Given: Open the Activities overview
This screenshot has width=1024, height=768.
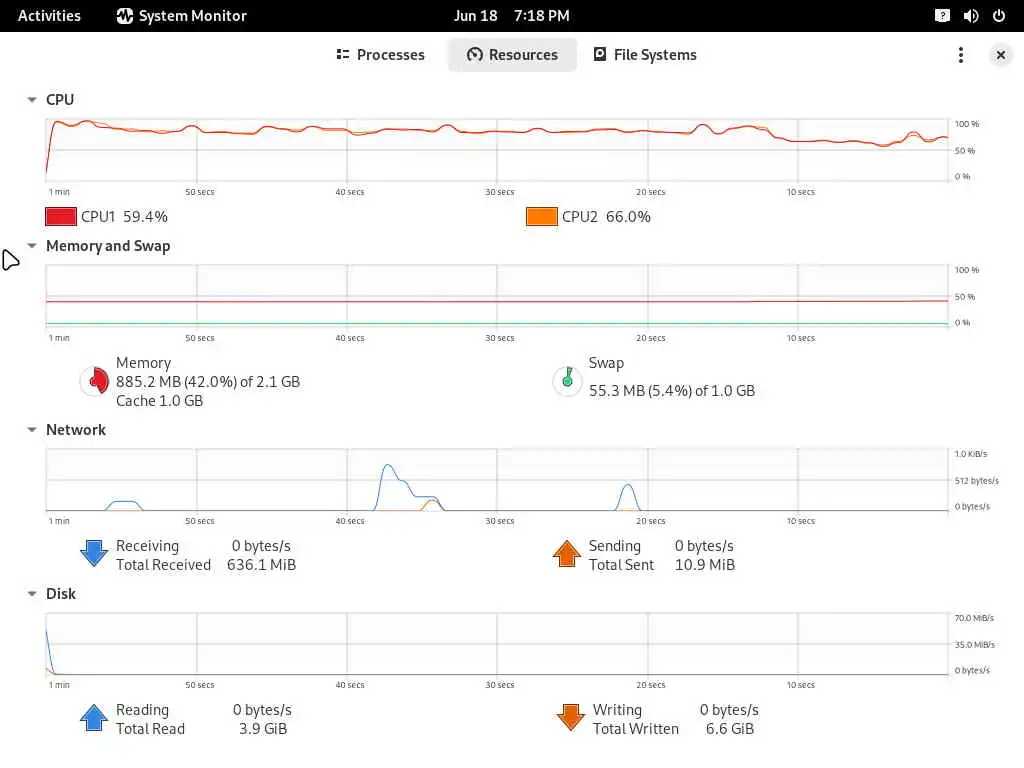Looking at the screenshot, I should click(x=49, y=16).
